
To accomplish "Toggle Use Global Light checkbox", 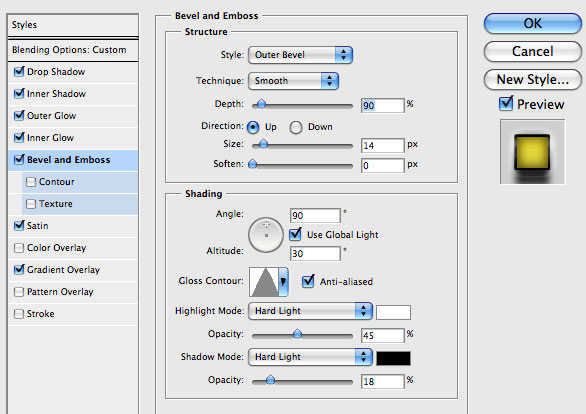I will tap(295, 234).
